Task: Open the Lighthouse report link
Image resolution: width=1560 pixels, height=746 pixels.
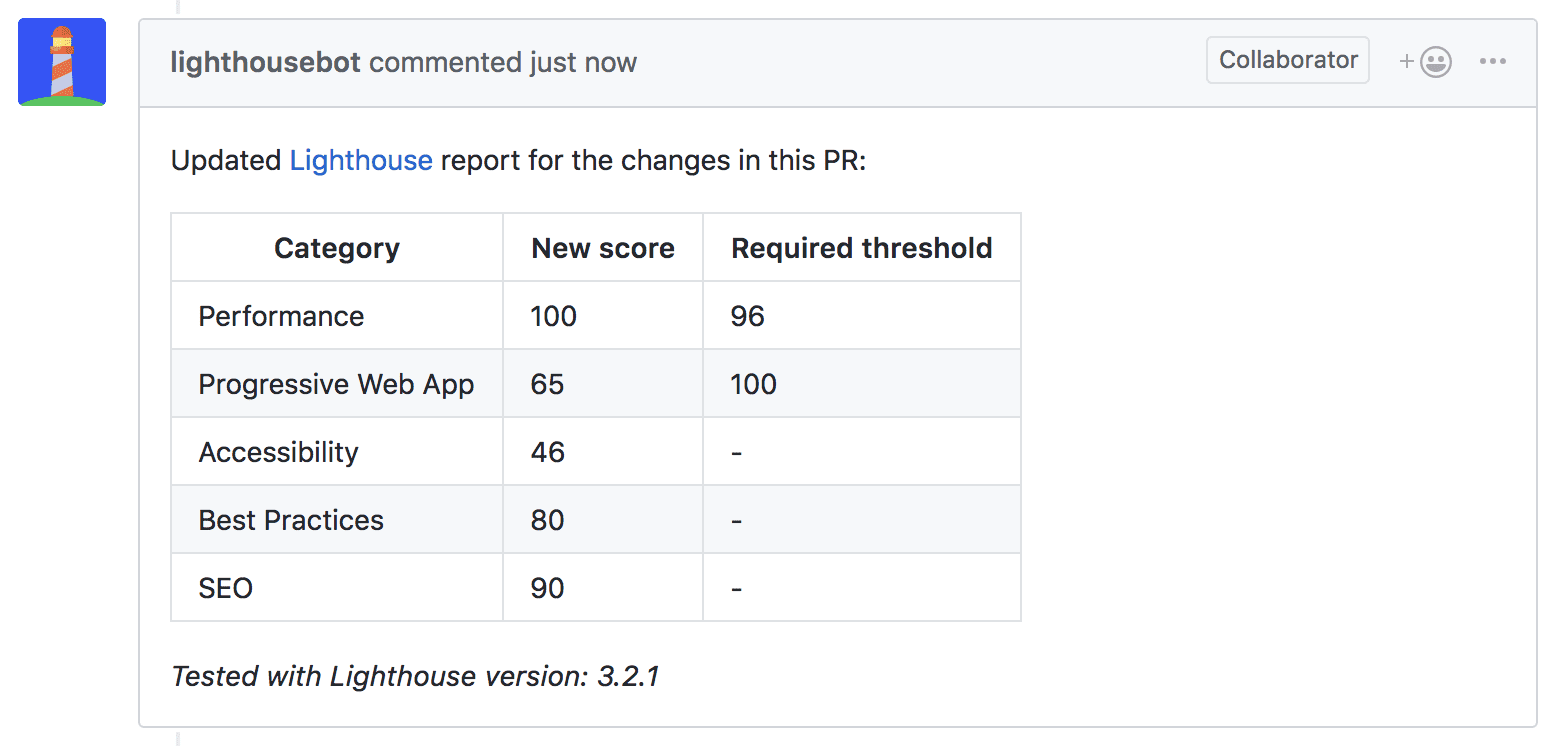Action: click(x=360, y=160)
